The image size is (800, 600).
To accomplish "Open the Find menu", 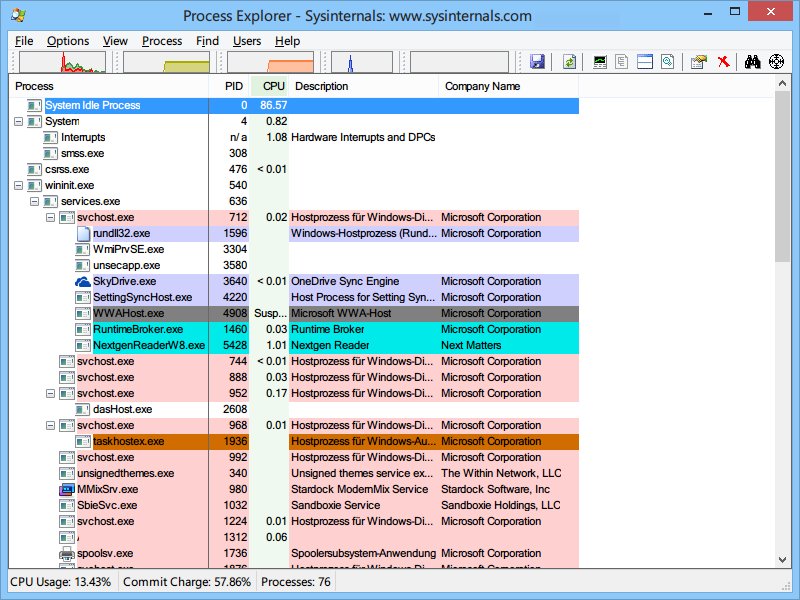I will pyautogui.click(x=207, y=41).
